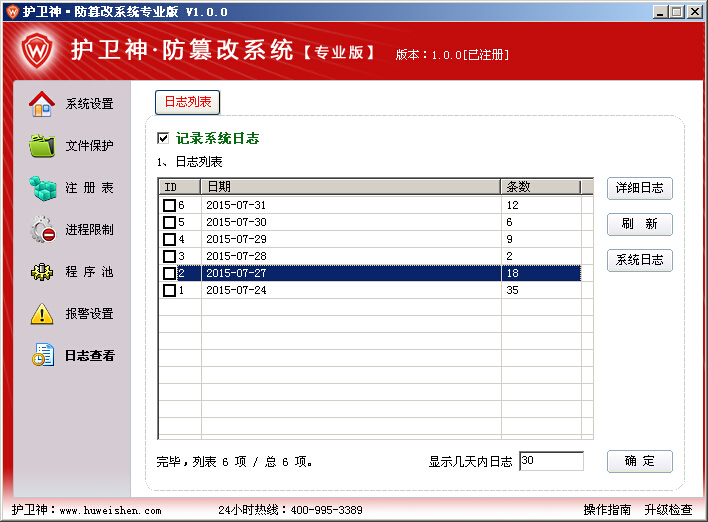Click the 详细日志 button
This screenshot has width=708, height=522.
(x=640, y=188)
